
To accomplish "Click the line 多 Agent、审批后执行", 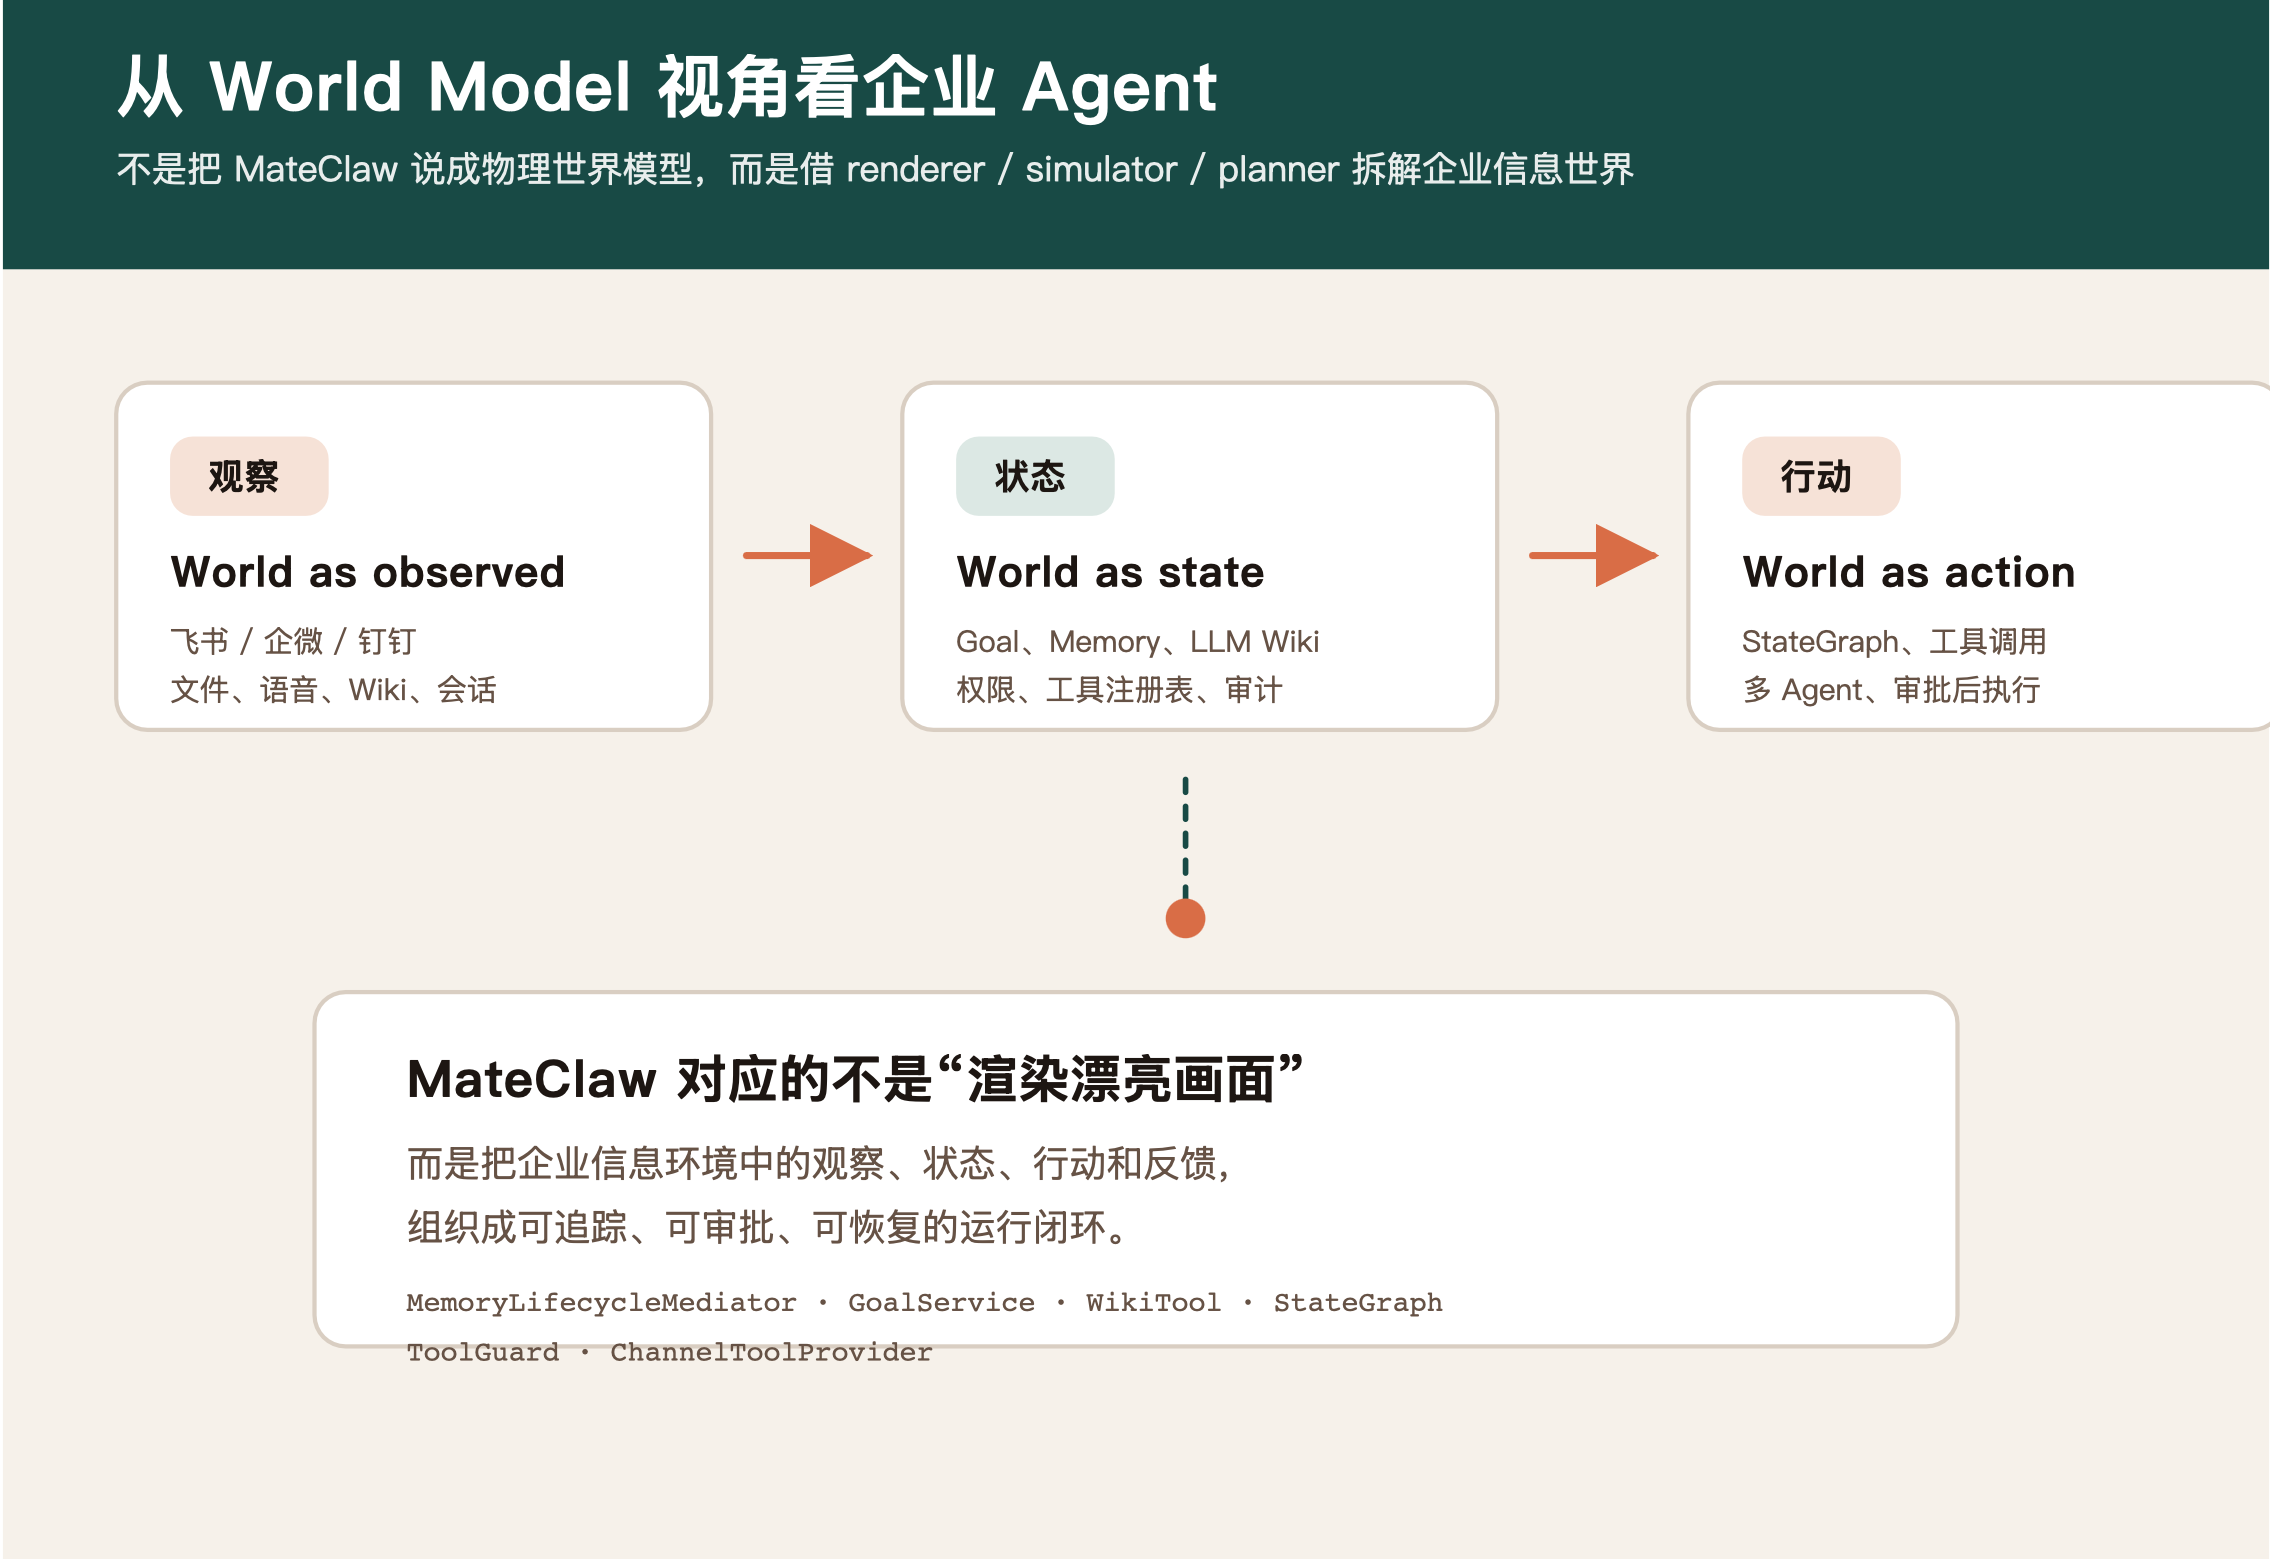I will tap(1891, 690).
